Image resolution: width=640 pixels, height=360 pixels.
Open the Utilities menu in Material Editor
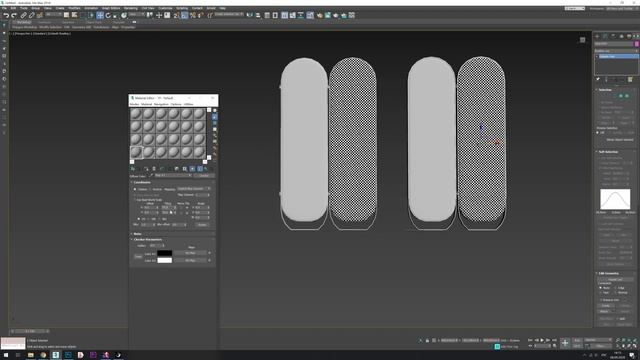point(189,104)
